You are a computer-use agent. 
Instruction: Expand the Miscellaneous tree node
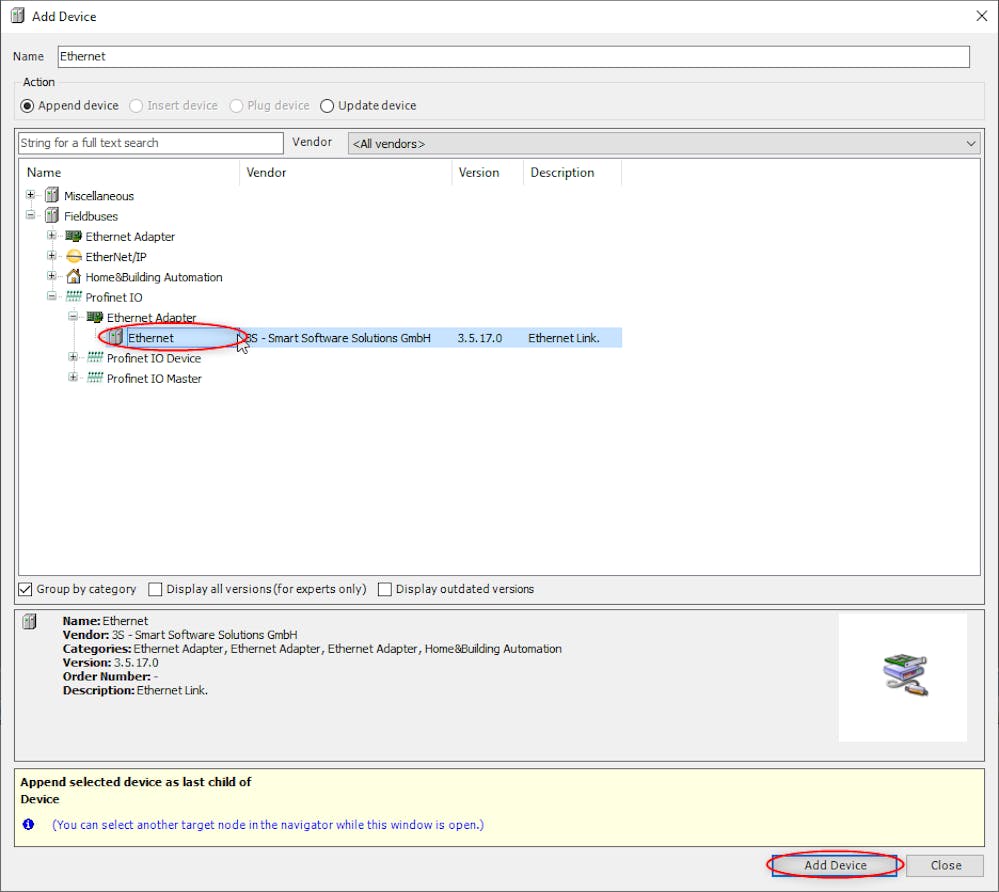point(31,194)
